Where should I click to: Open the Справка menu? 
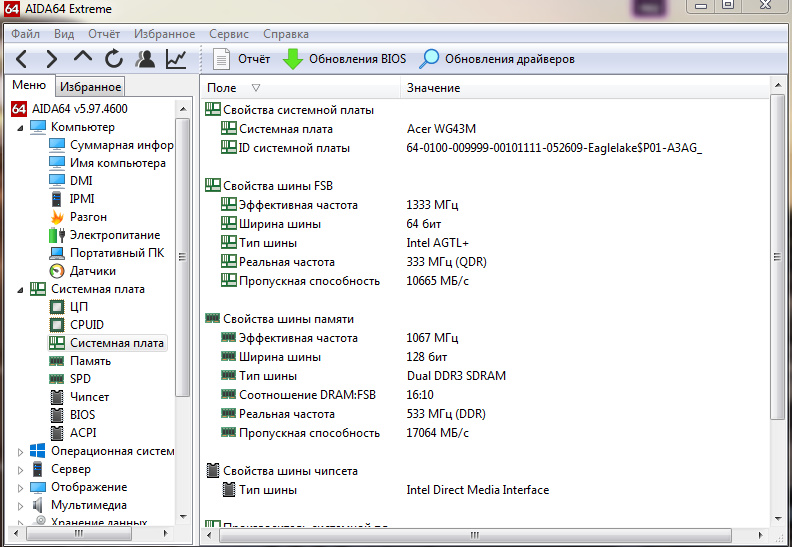tap(286, 34)
